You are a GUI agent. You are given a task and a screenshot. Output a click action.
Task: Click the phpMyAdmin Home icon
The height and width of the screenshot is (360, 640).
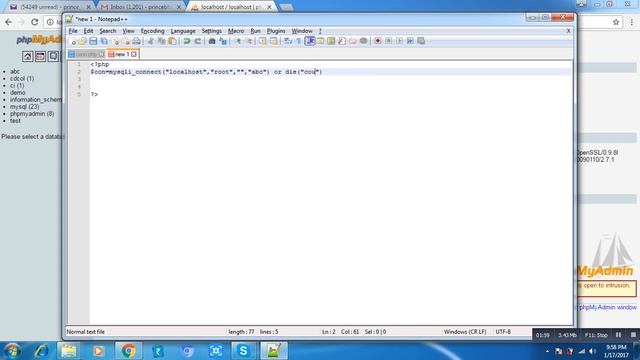pos(27,56)
